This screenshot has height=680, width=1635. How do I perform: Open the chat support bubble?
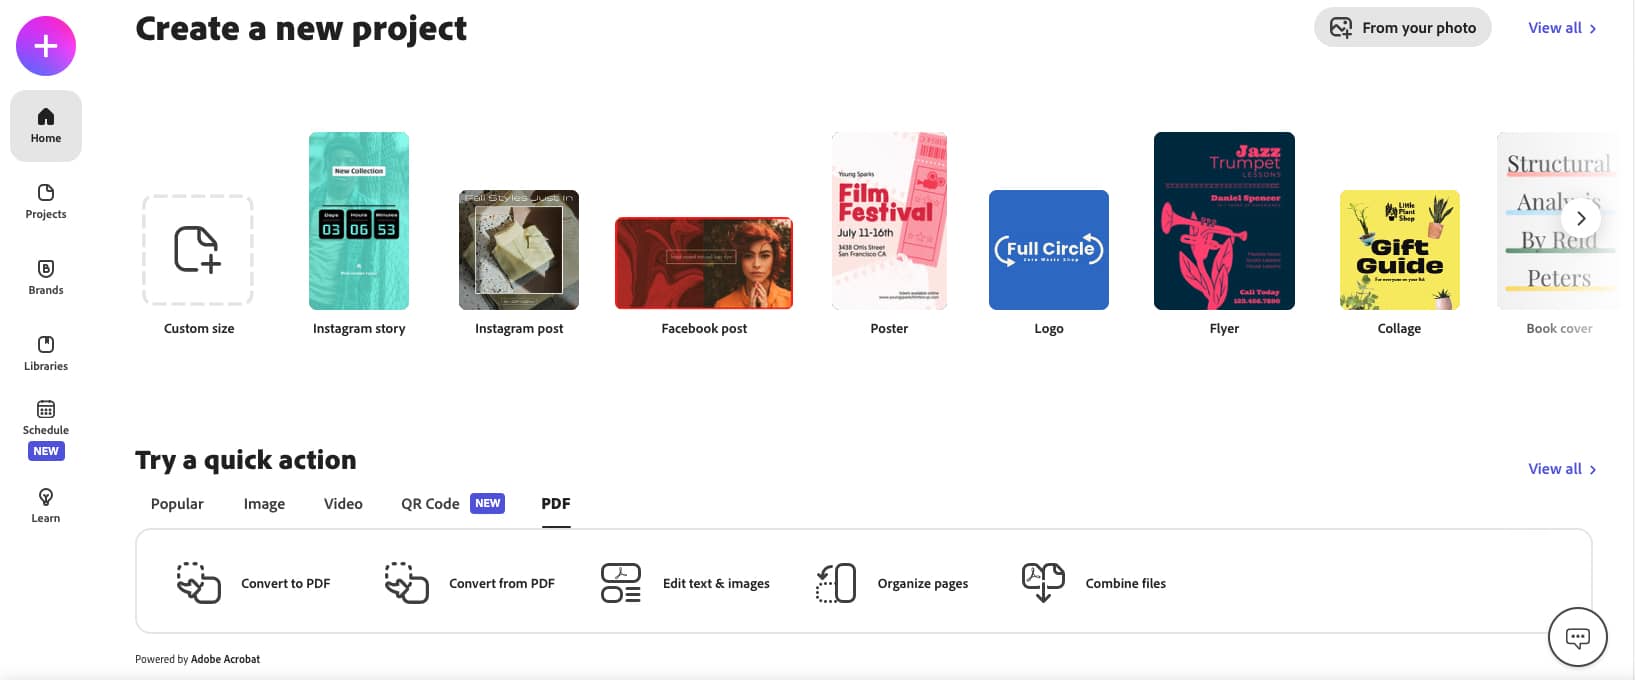tap(1577, 636)
